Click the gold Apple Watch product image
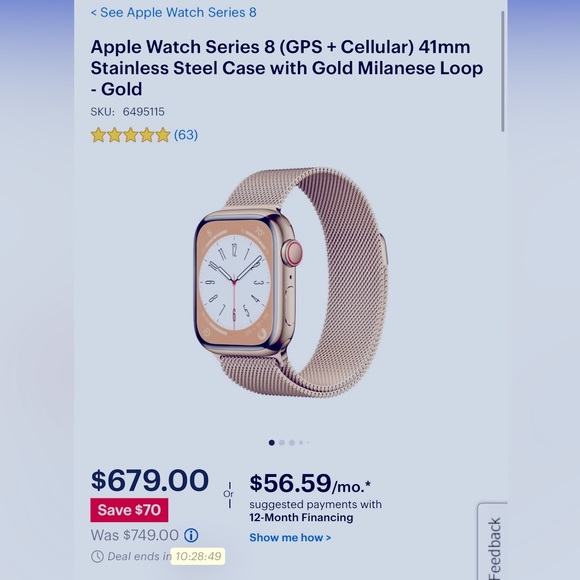The height and width of the screenshot is (580, 580). [x=291, y=283]
